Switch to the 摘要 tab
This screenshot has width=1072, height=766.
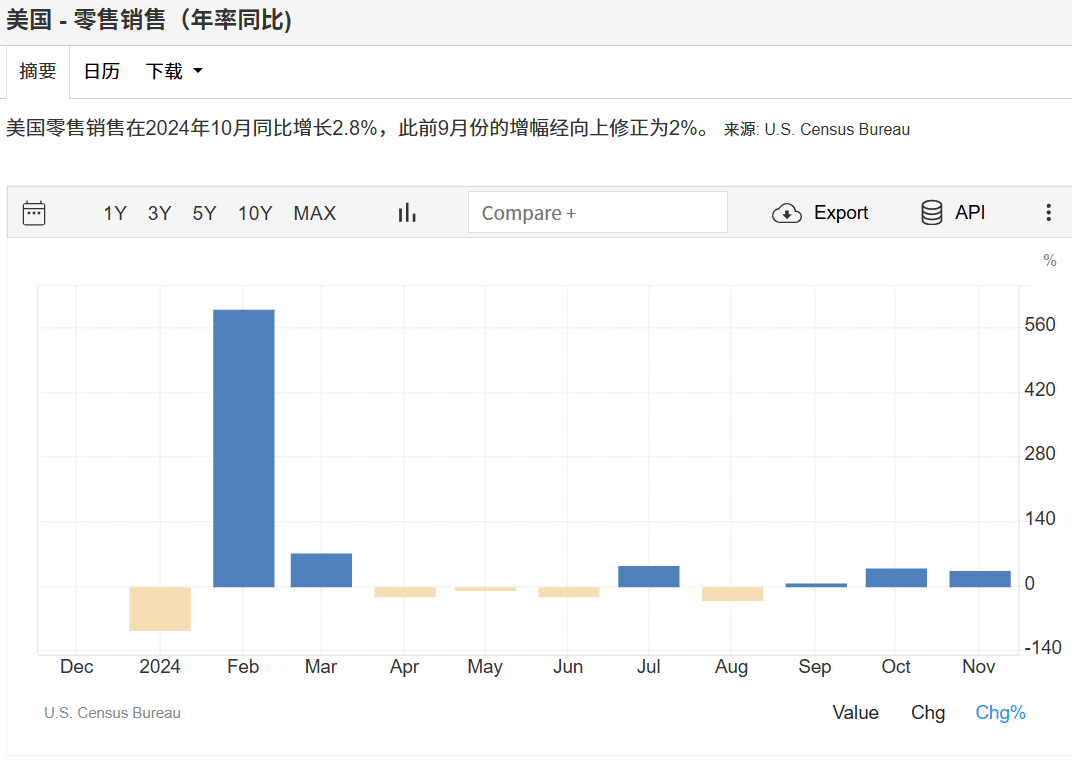[38, 71]
